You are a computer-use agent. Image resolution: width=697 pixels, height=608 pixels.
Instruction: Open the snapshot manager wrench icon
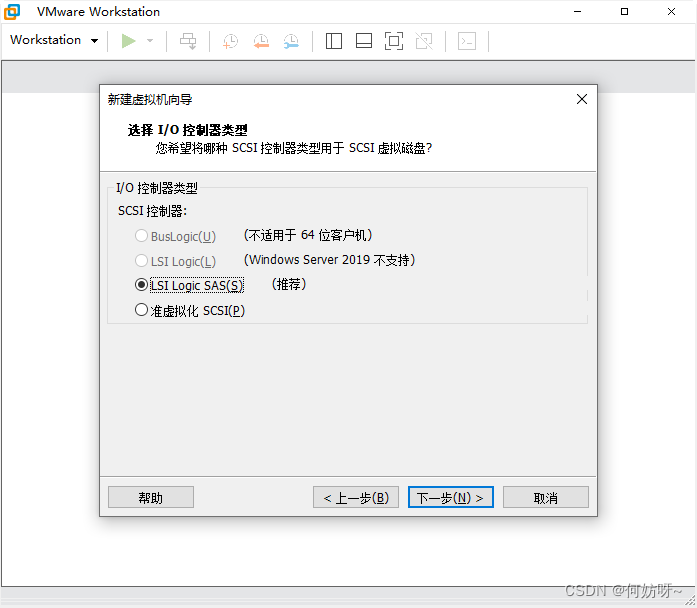pos(291,41)
